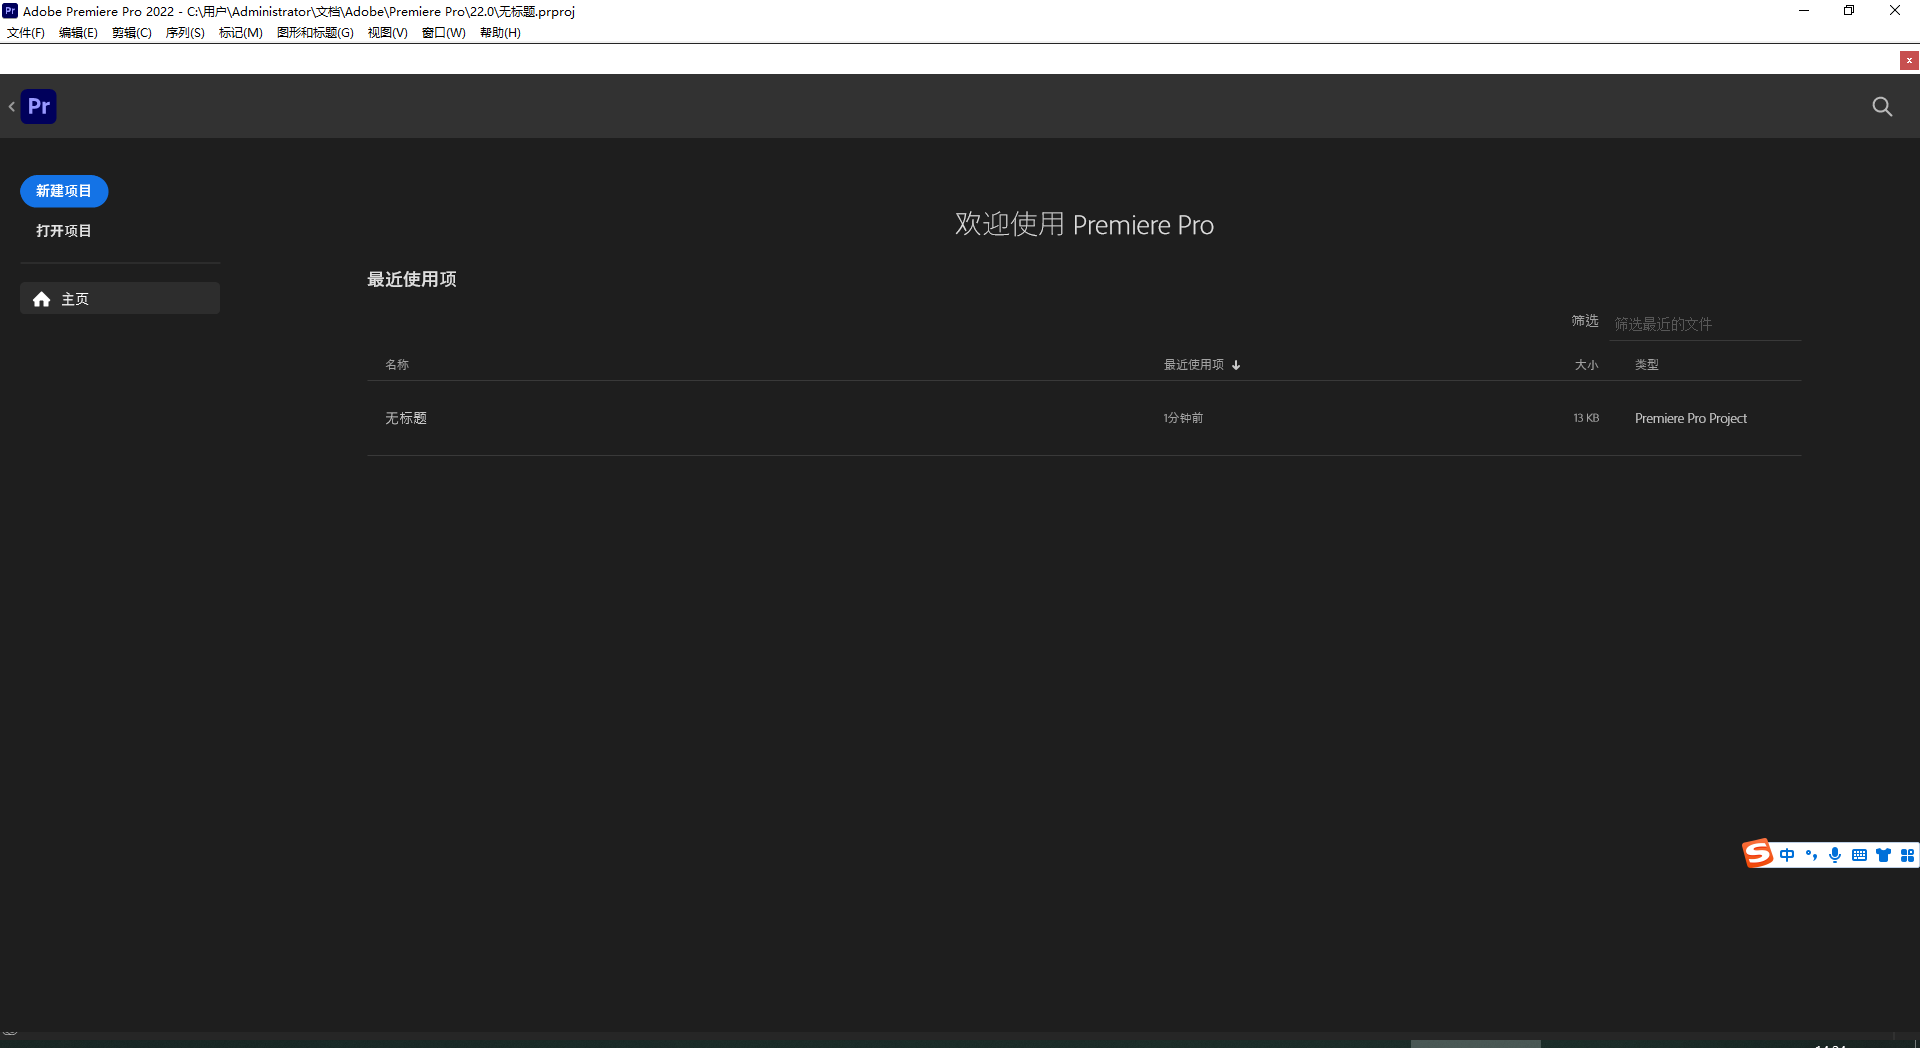This screenshot has width=1920, height=1048.
Task: Sort by the 大小 column header
Action: (x=1586, y=365)
